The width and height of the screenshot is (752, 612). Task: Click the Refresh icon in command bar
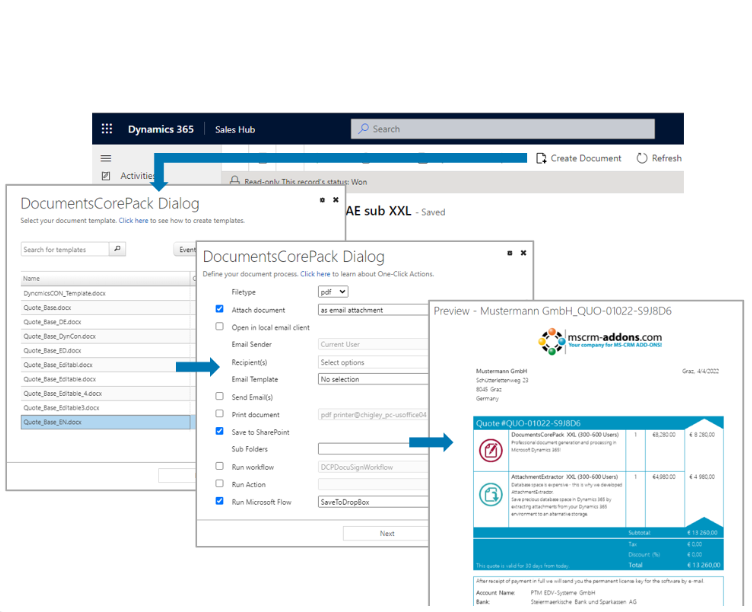pyautogui.click(x=642, y=158)
